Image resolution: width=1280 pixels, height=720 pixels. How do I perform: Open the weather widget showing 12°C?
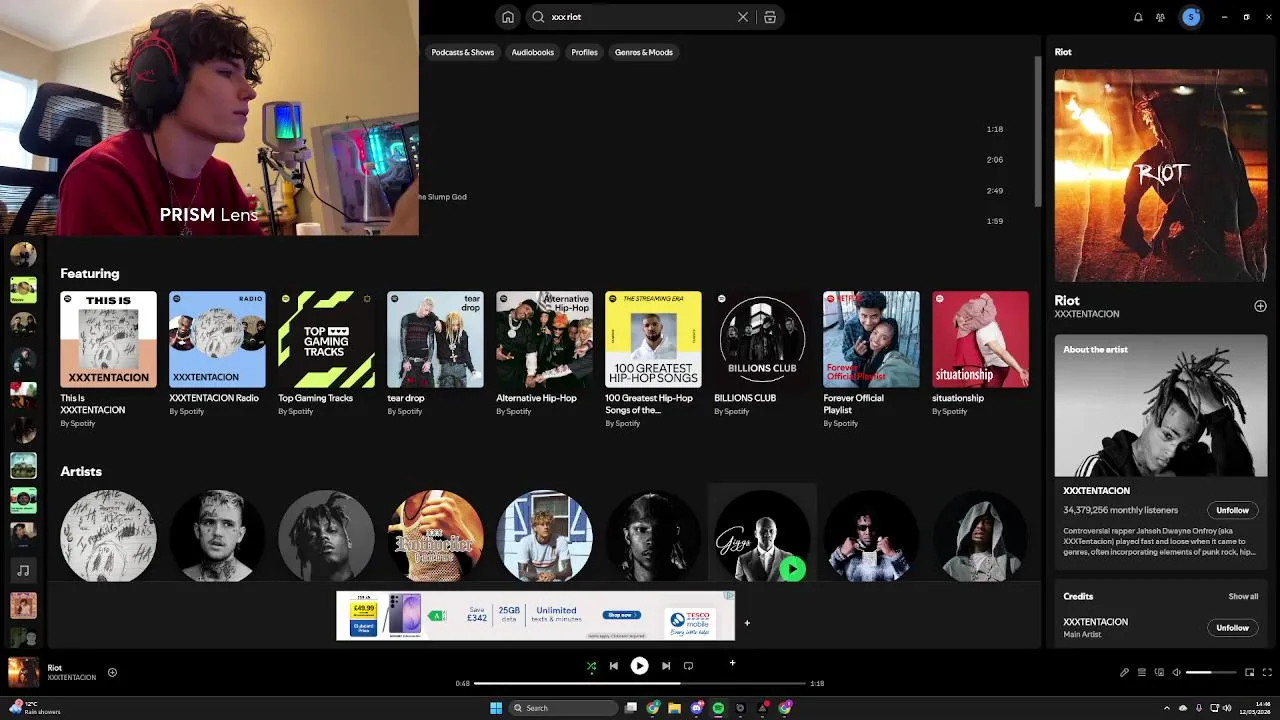coord(35,708)
